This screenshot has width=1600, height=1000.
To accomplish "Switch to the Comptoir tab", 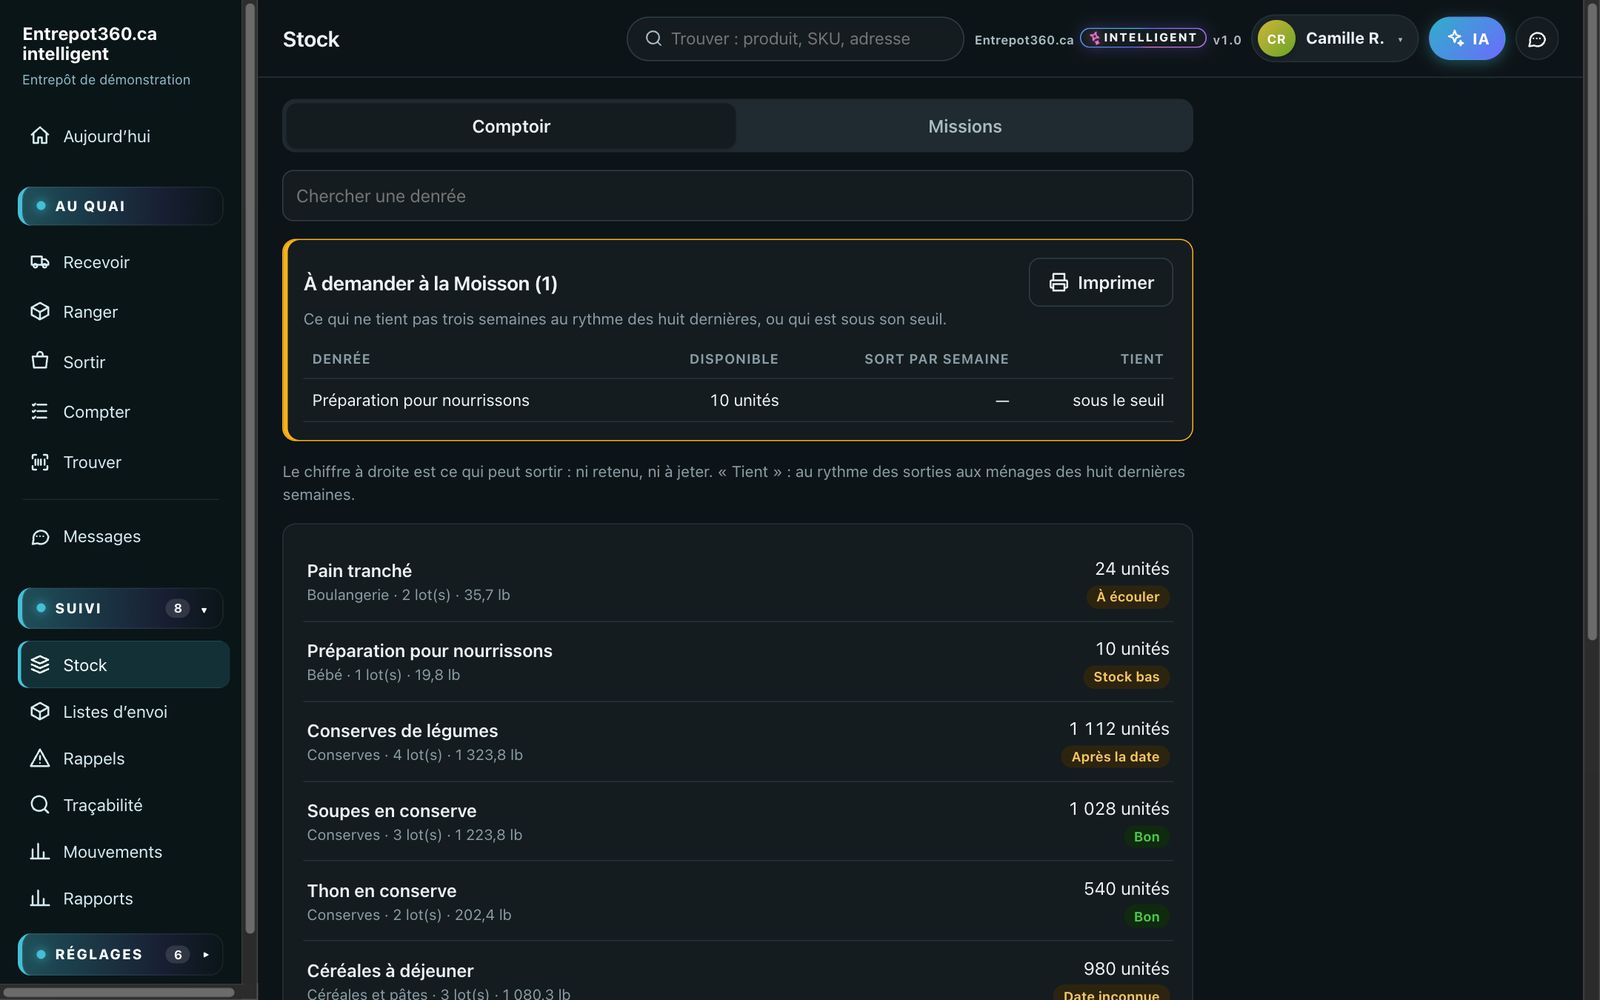I will [x=511, y=126].
